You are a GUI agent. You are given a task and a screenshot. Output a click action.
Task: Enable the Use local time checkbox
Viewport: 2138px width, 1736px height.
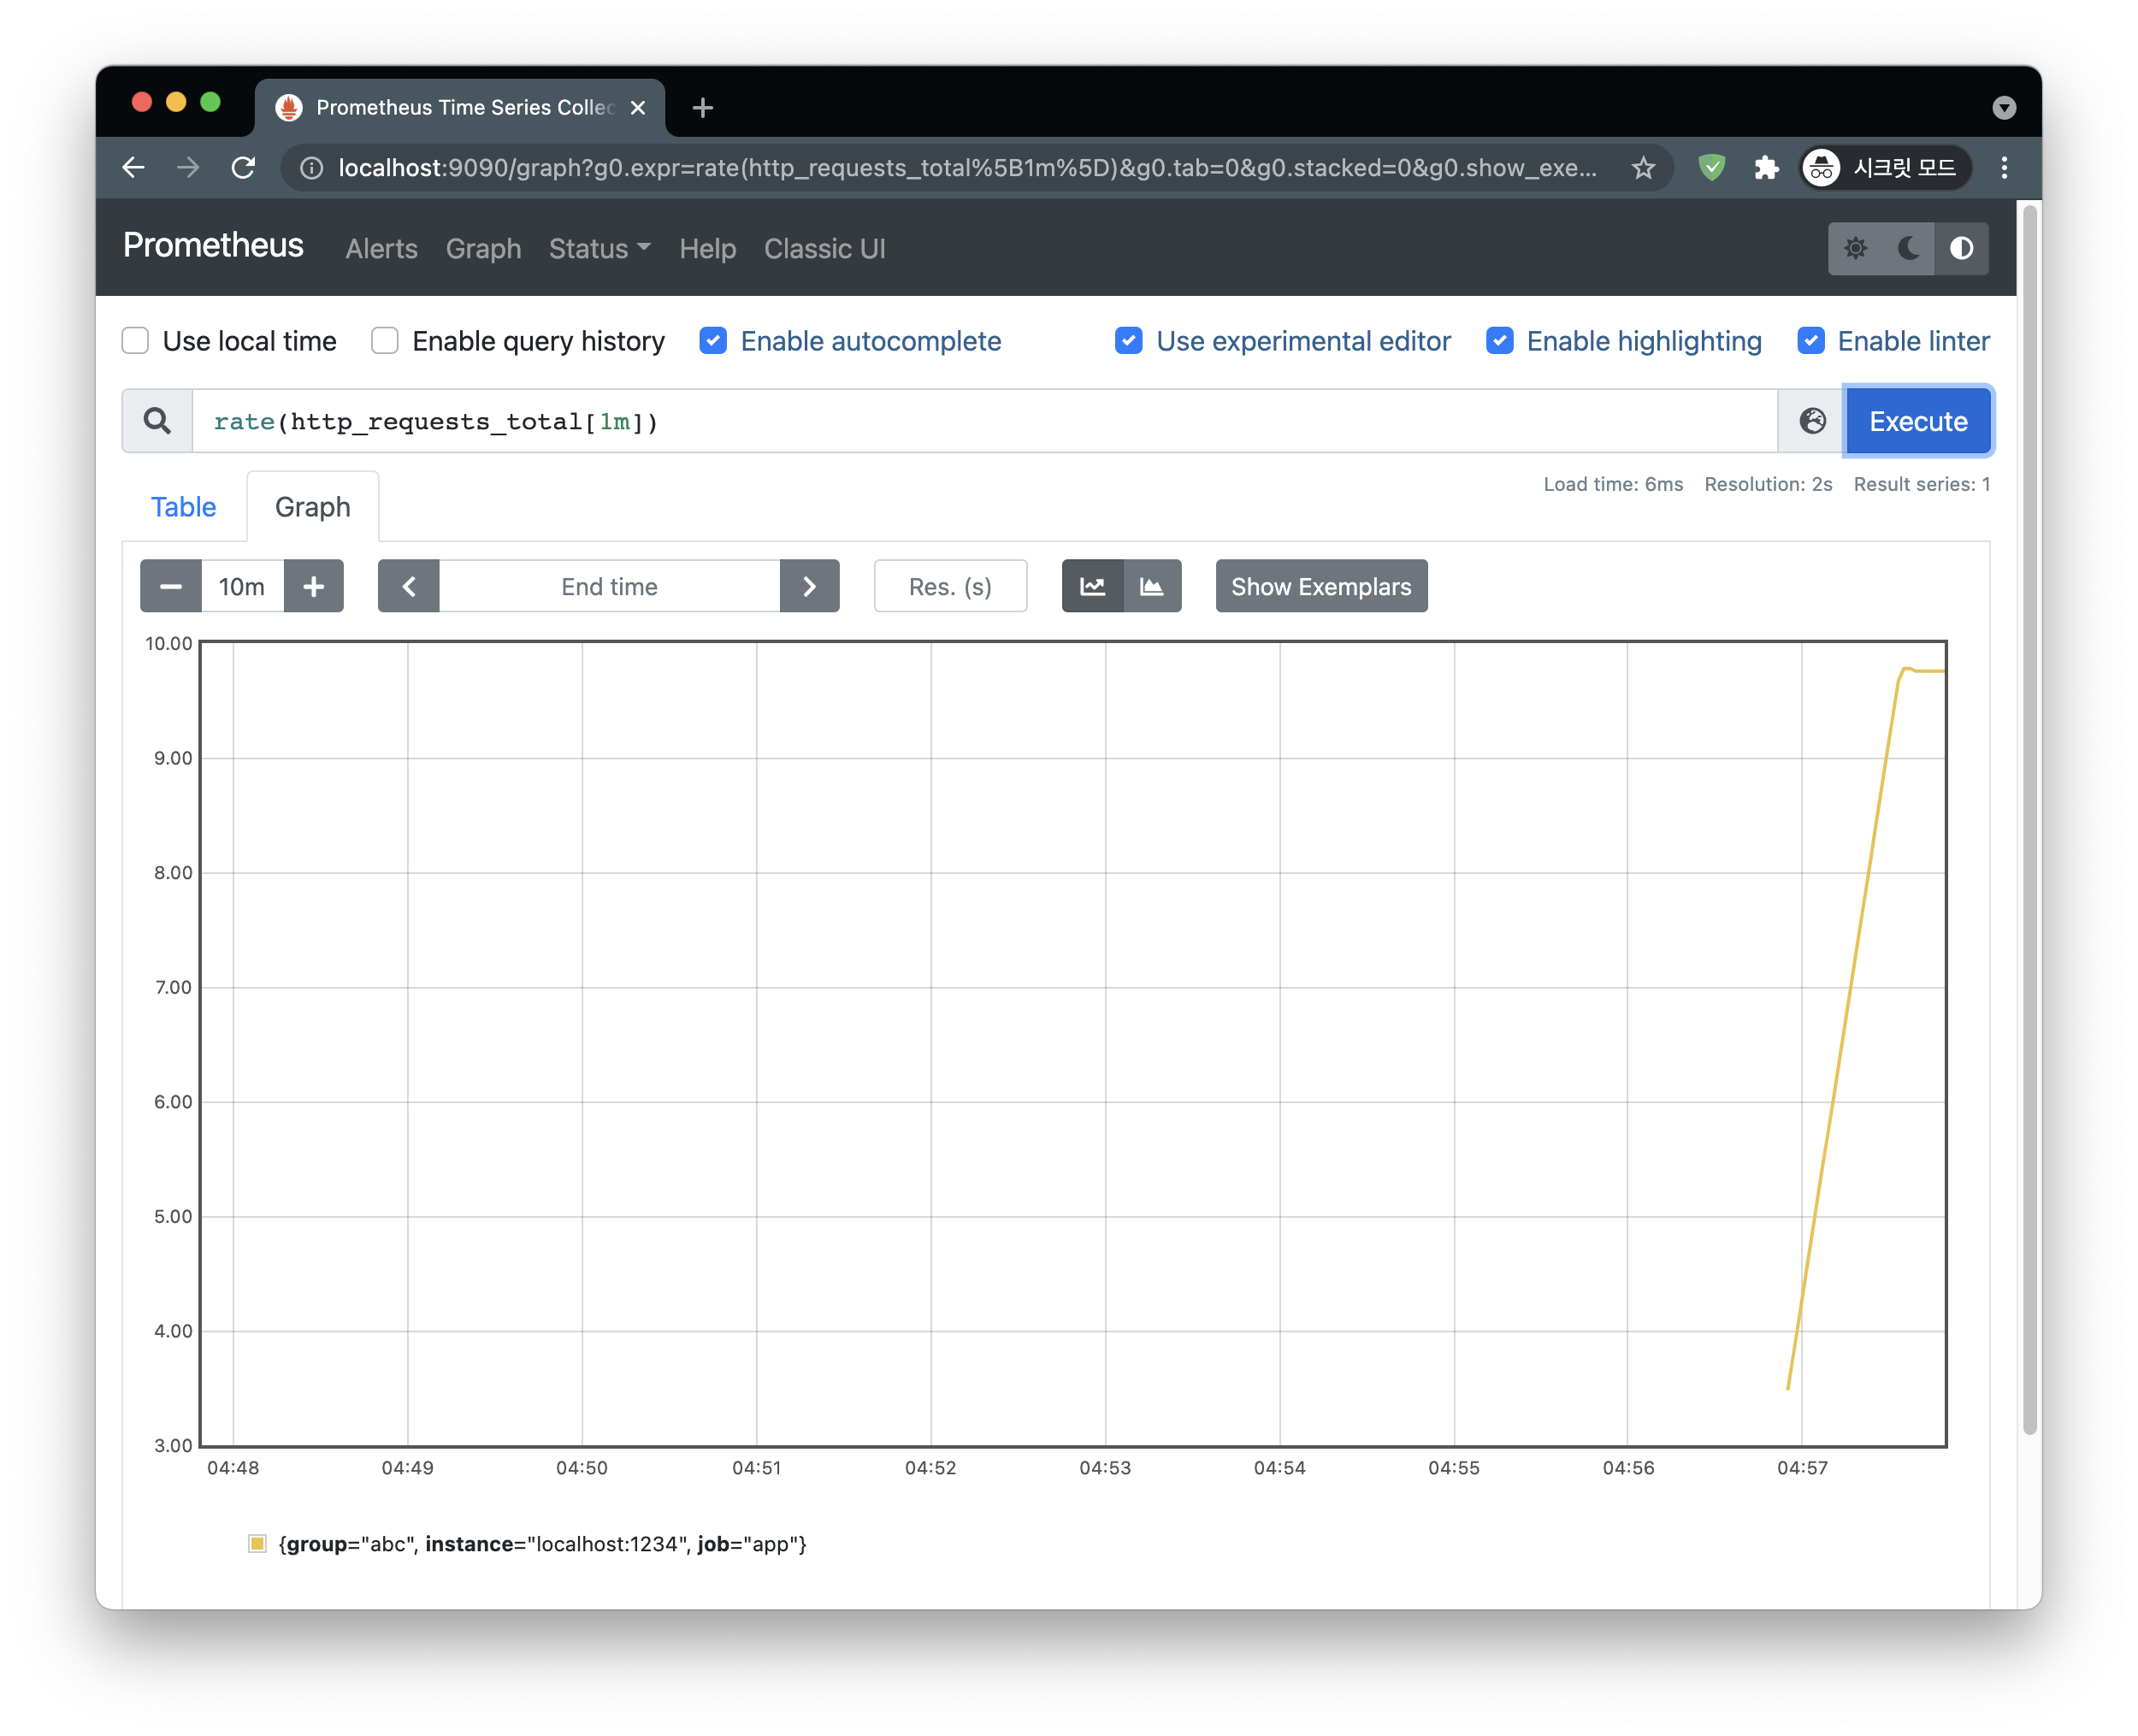pos(136,341)
